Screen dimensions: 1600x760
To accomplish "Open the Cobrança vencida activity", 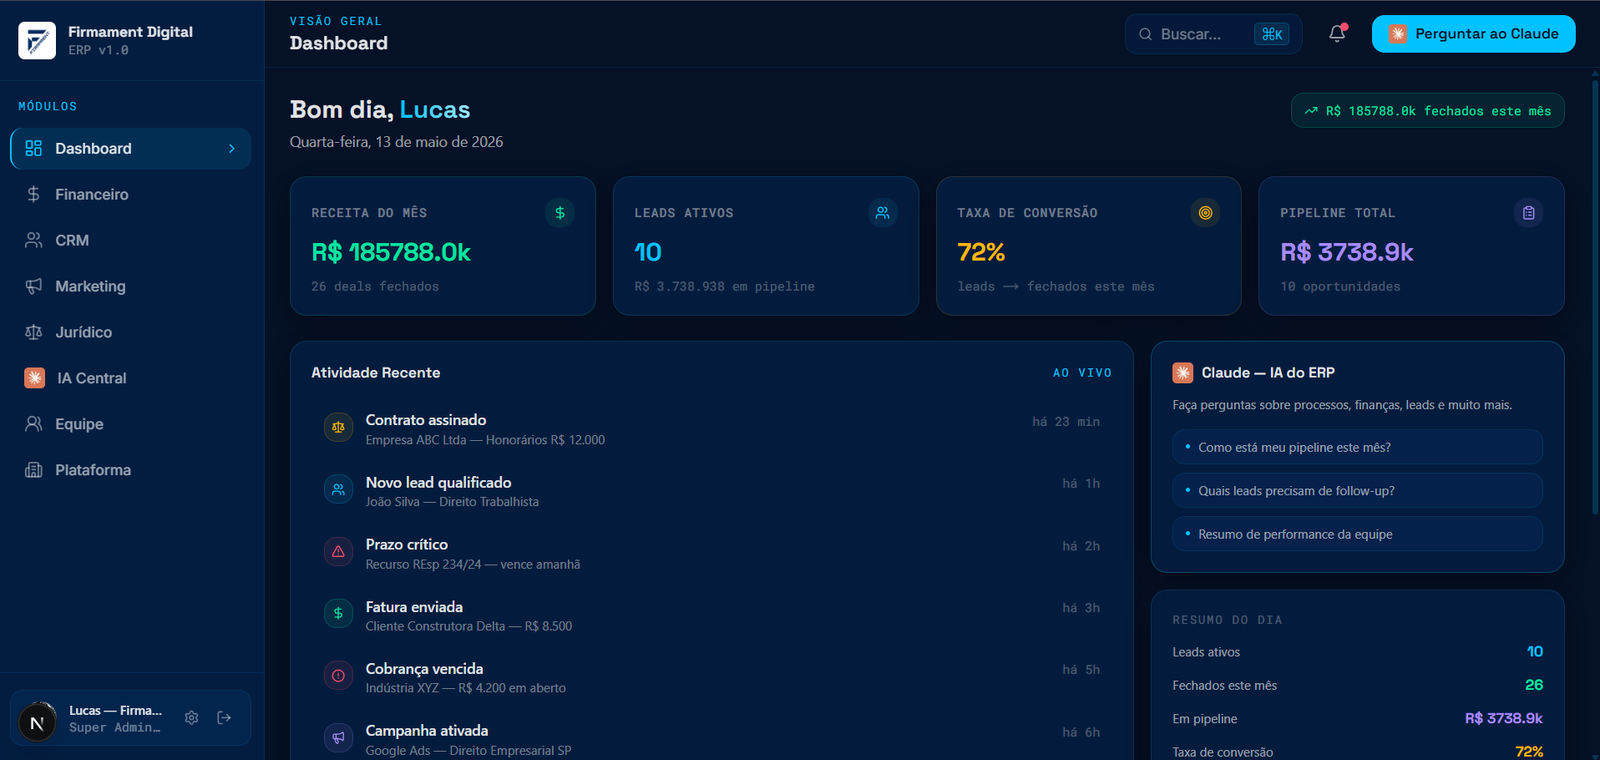I will [x=711, y=678].
